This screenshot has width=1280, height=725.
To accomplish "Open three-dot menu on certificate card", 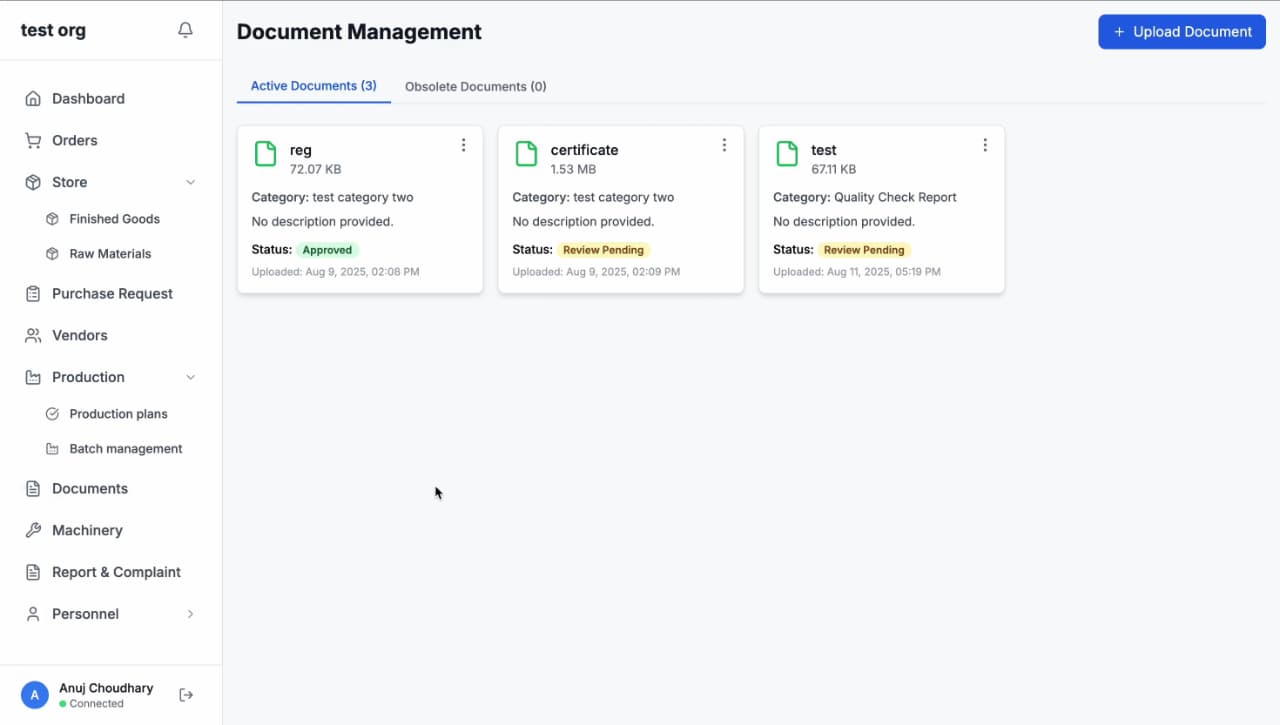I will [724, 145].
